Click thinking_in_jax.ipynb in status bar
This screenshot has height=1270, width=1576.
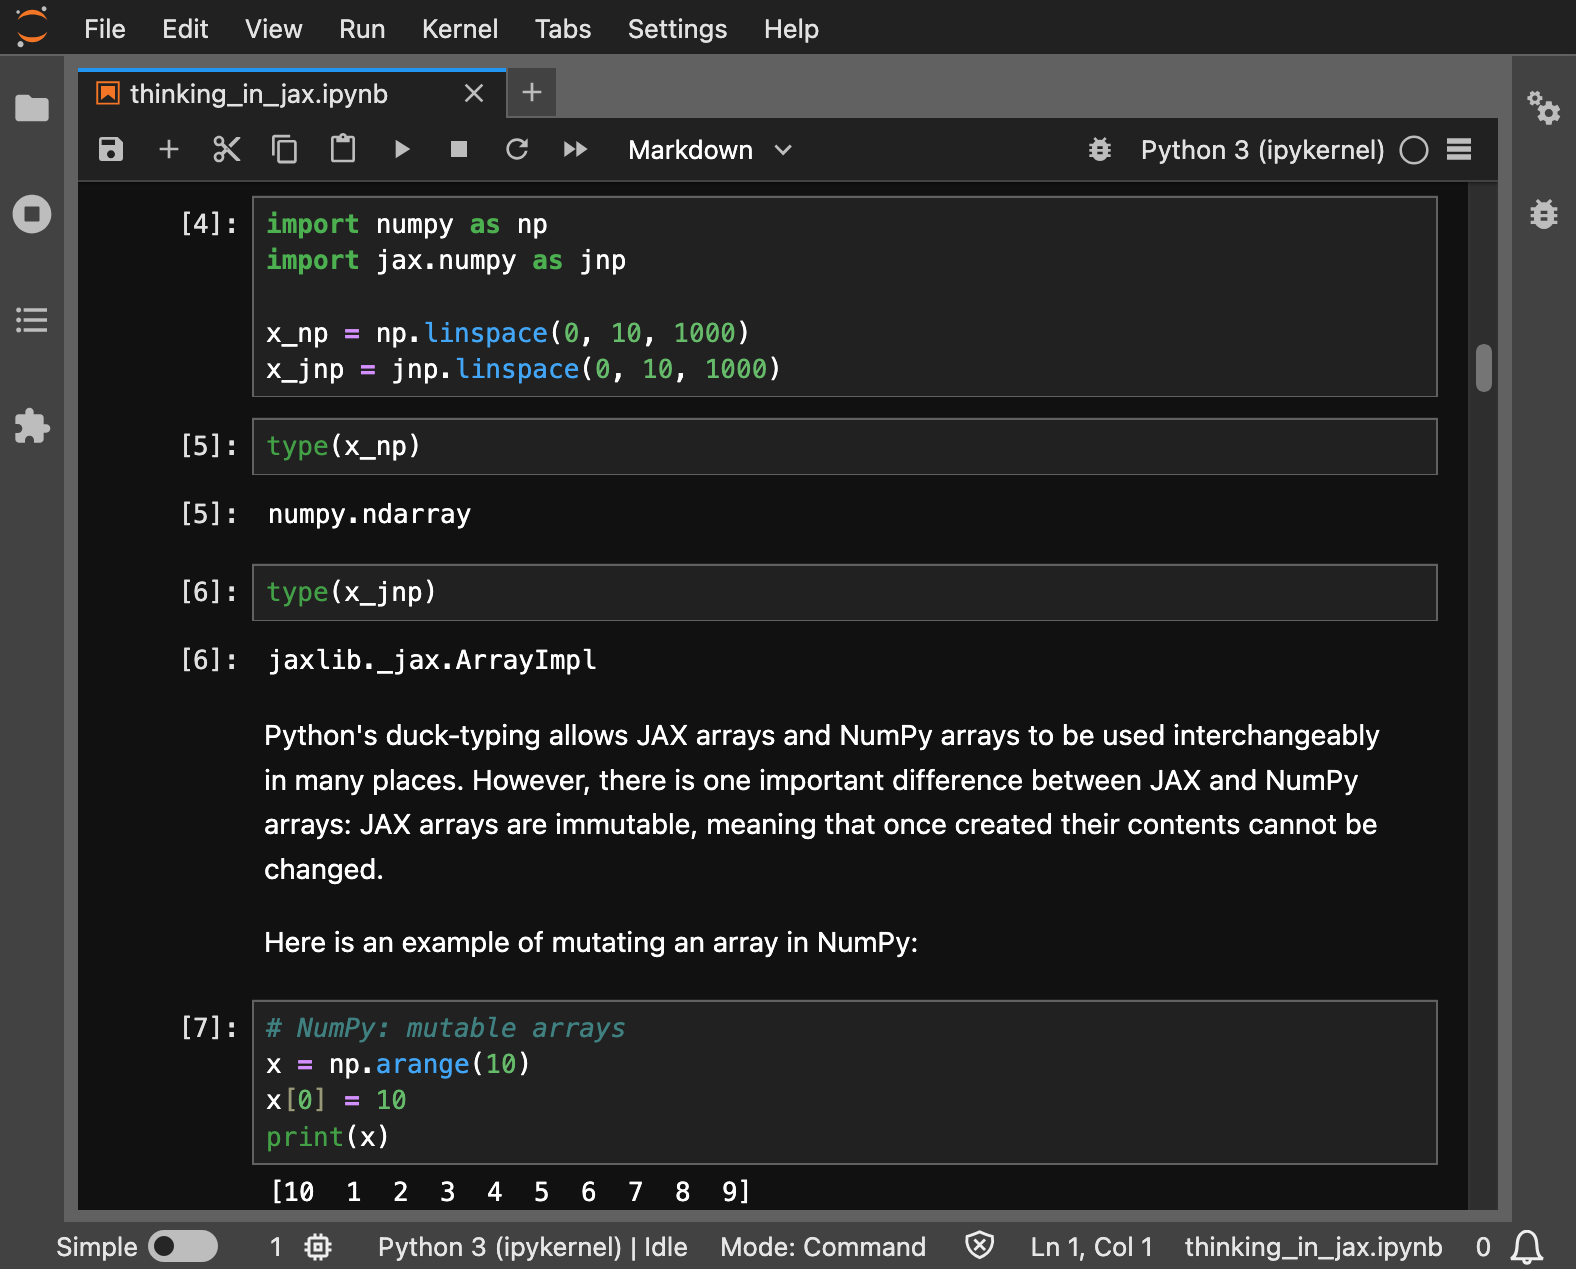click(1313, 1247)
